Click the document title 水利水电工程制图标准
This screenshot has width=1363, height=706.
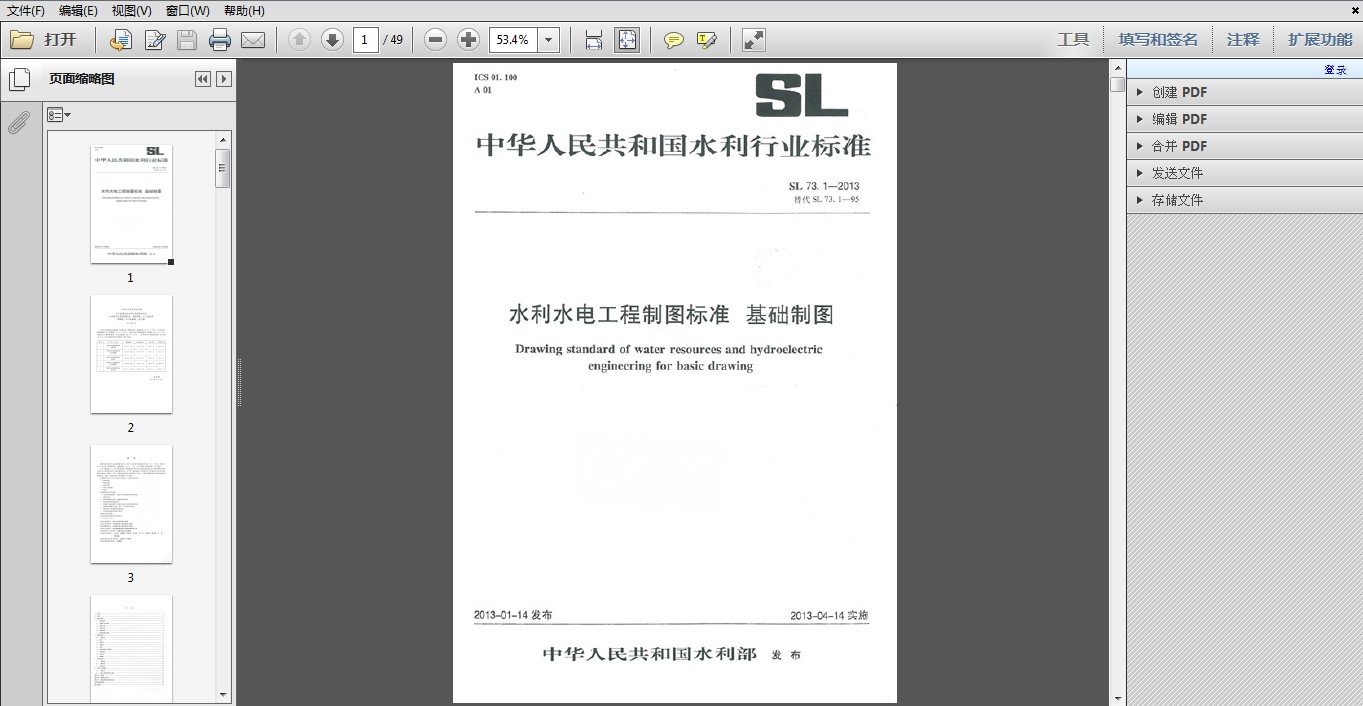click(619, 314)
